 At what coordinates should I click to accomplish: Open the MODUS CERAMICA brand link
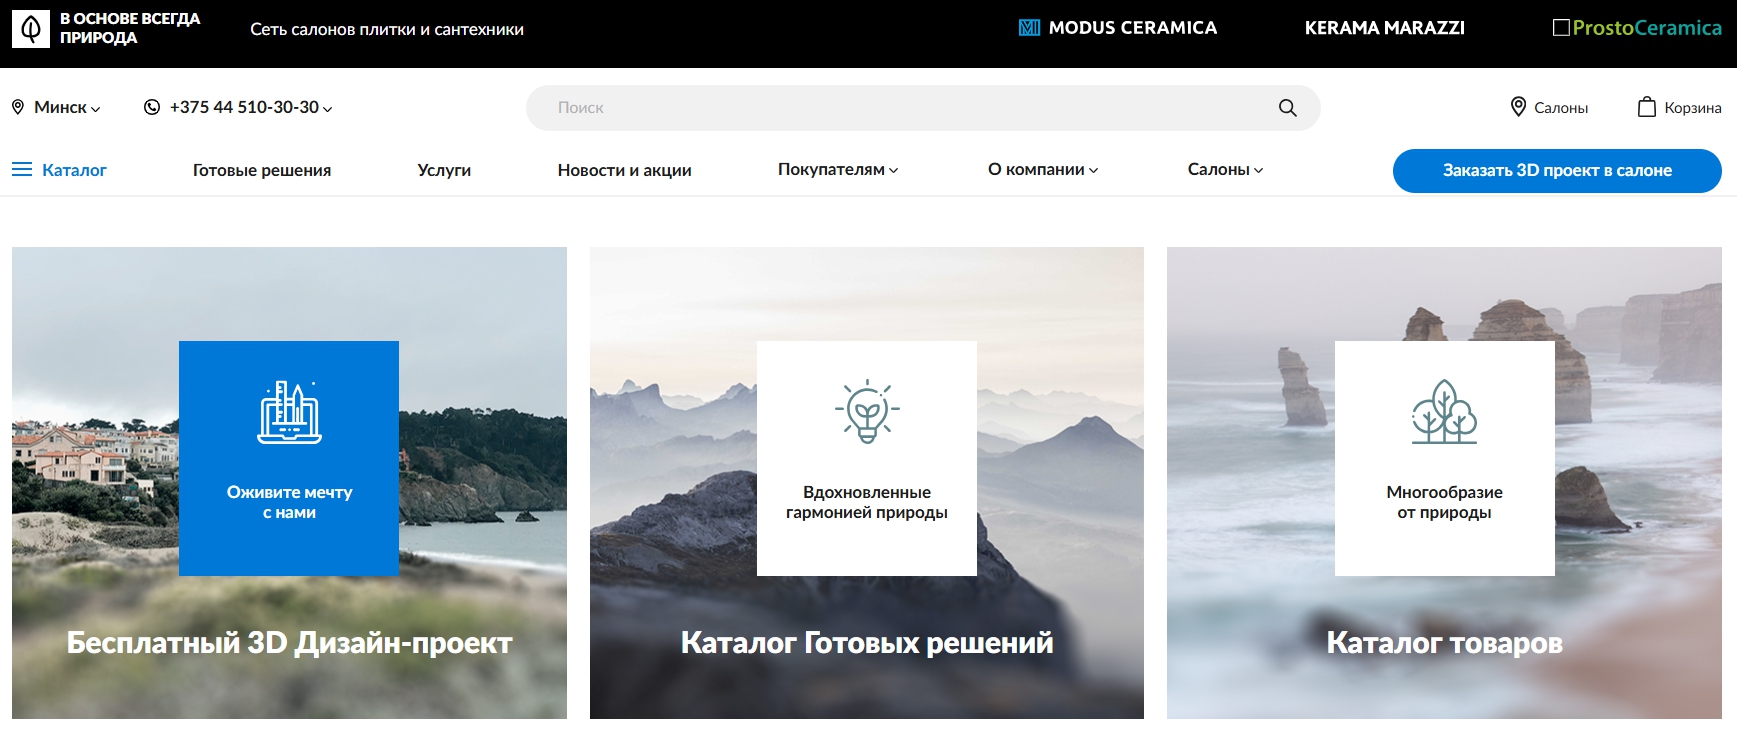click(1118, 28)
